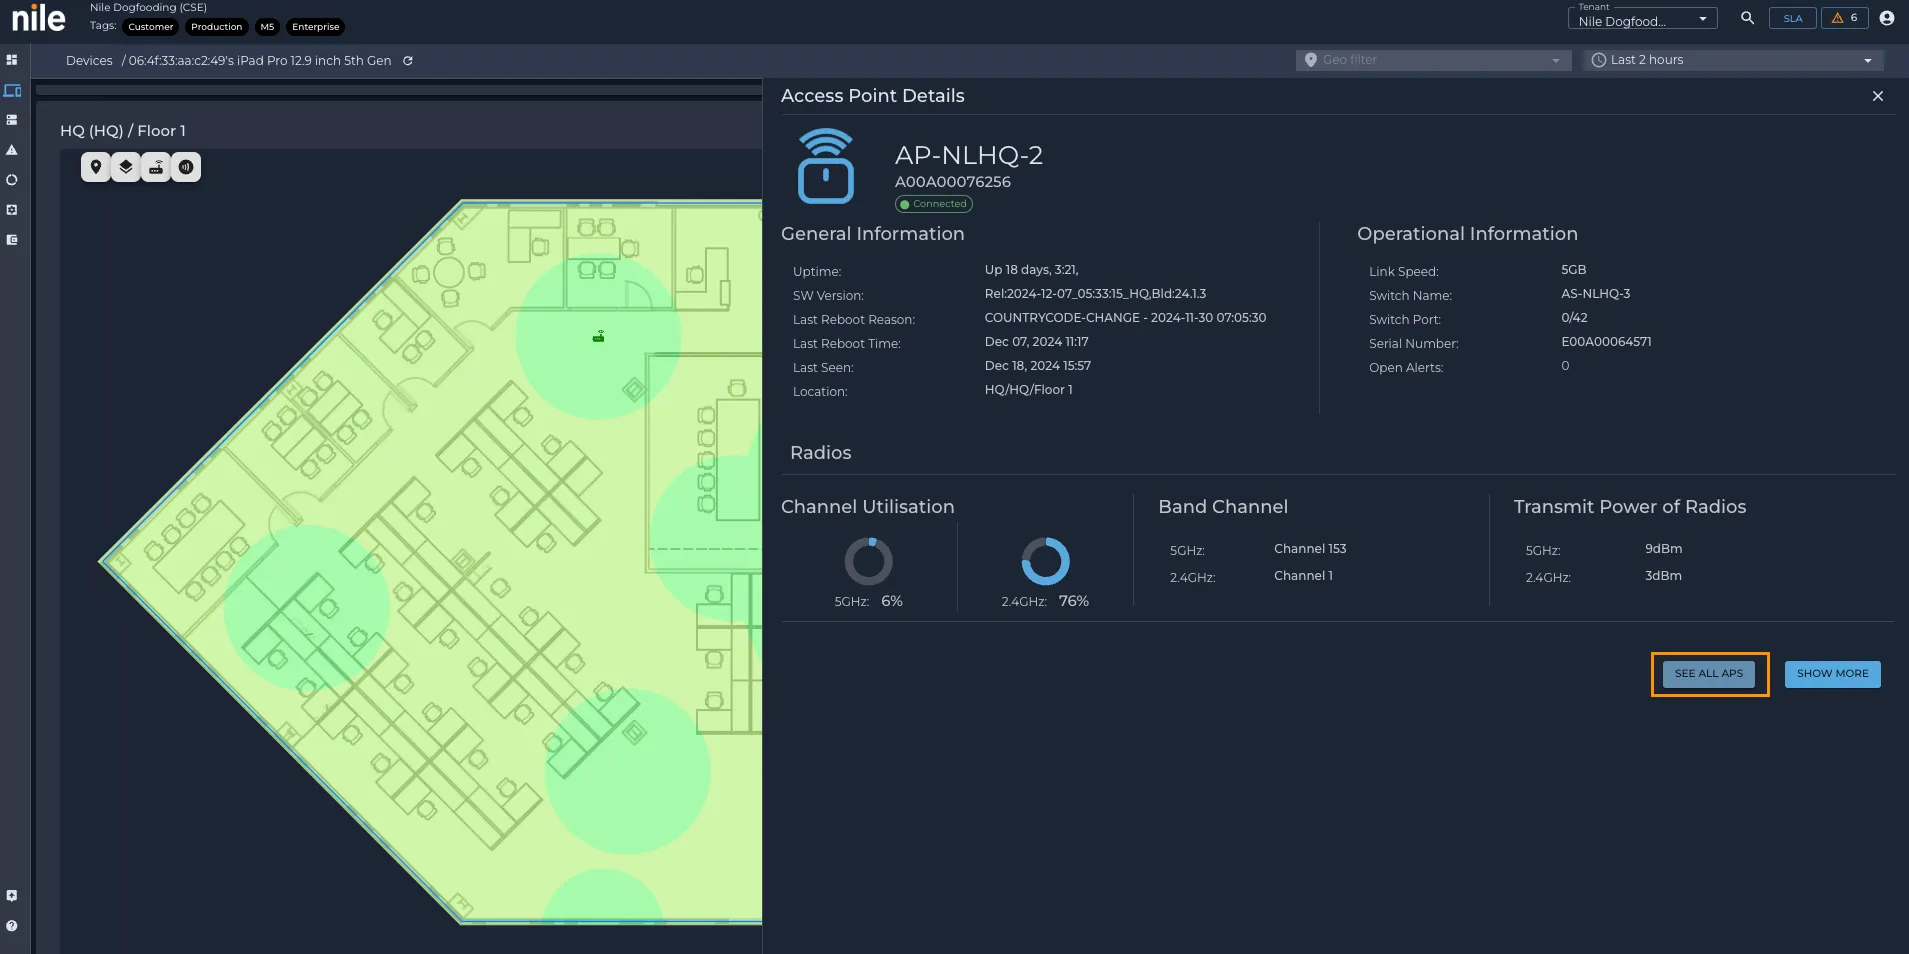The height and width of the screenshot is (954, 1909).
Task: Toggle the access point router map tool
Action: coord(156,167)
